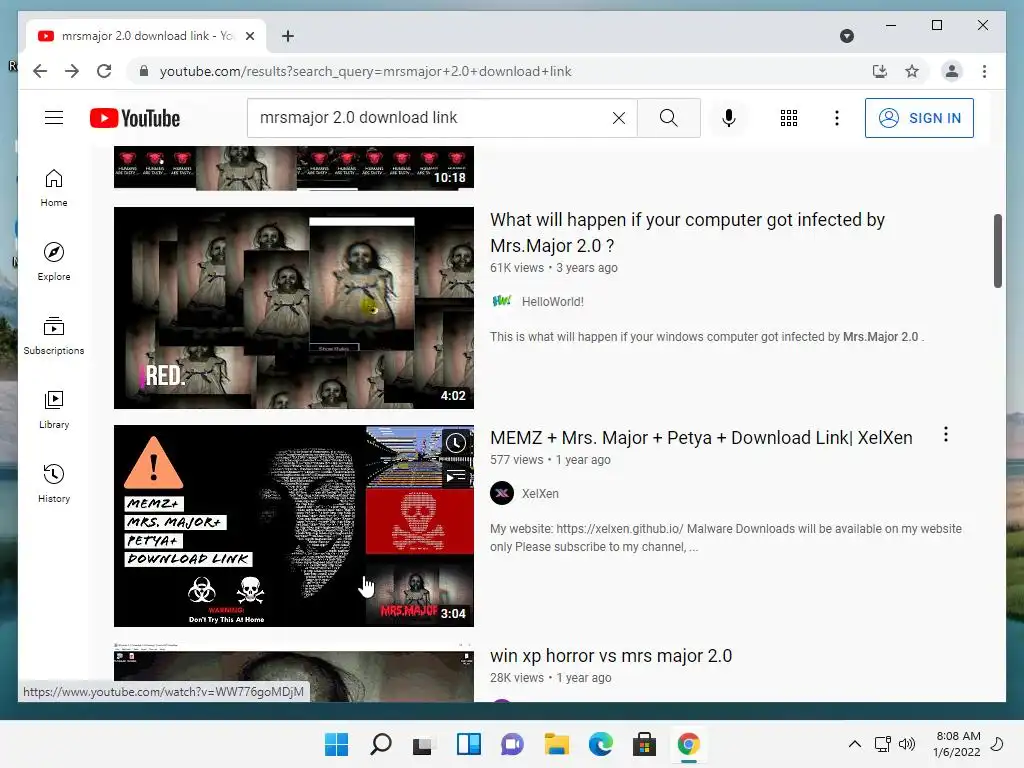1024x768 pixels.
Task: Click the page vertical scrollbar thumb
Action: [x=997, y=250]
